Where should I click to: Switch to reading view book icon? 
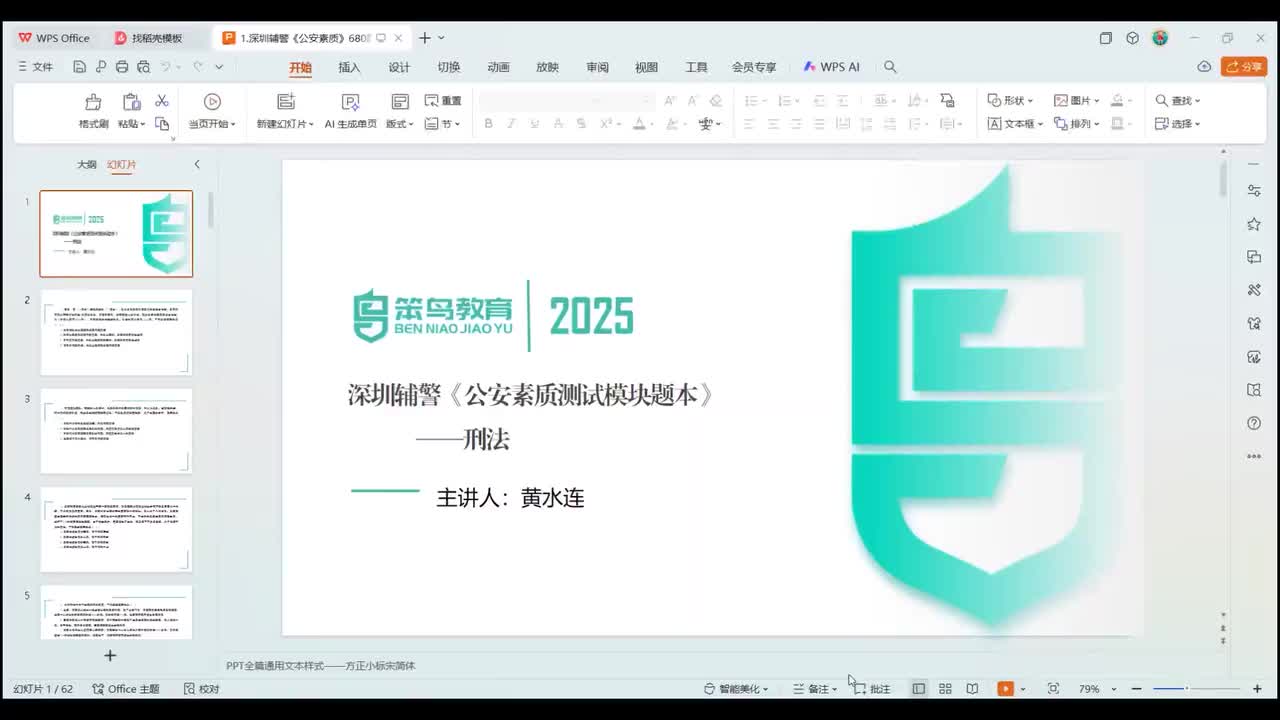tap(972, 689)
